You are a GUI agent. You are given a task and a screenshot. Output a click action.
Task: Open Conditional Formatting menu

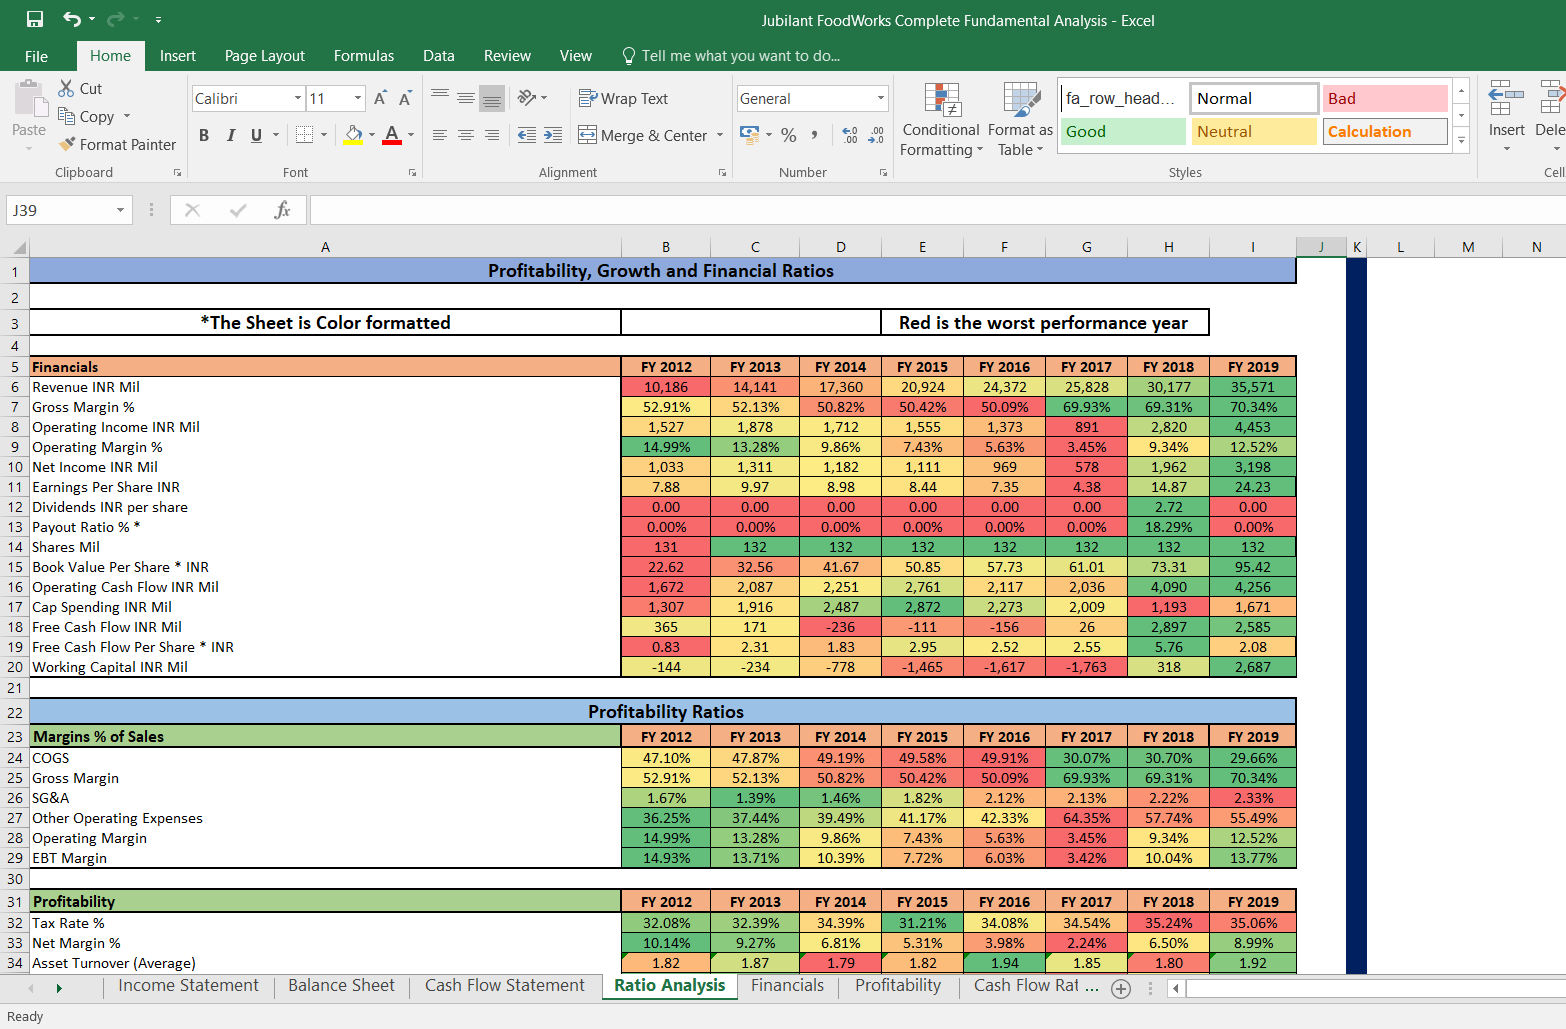[941, 120]
